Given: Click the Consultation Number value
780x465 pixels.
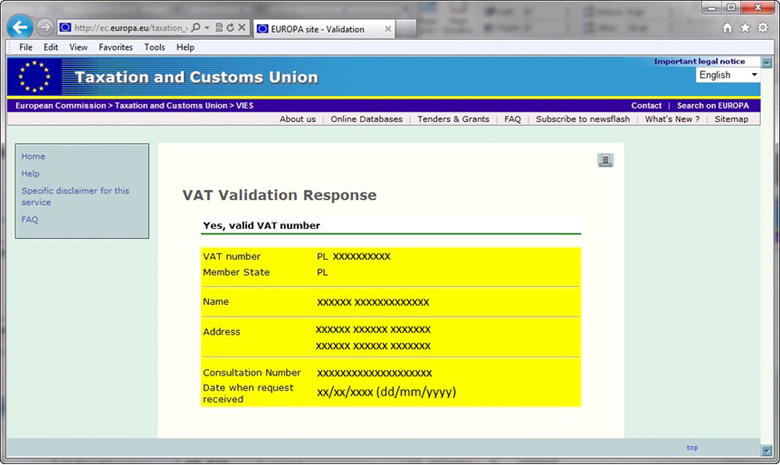Looking at the screenshot, I should coord(375,373).
